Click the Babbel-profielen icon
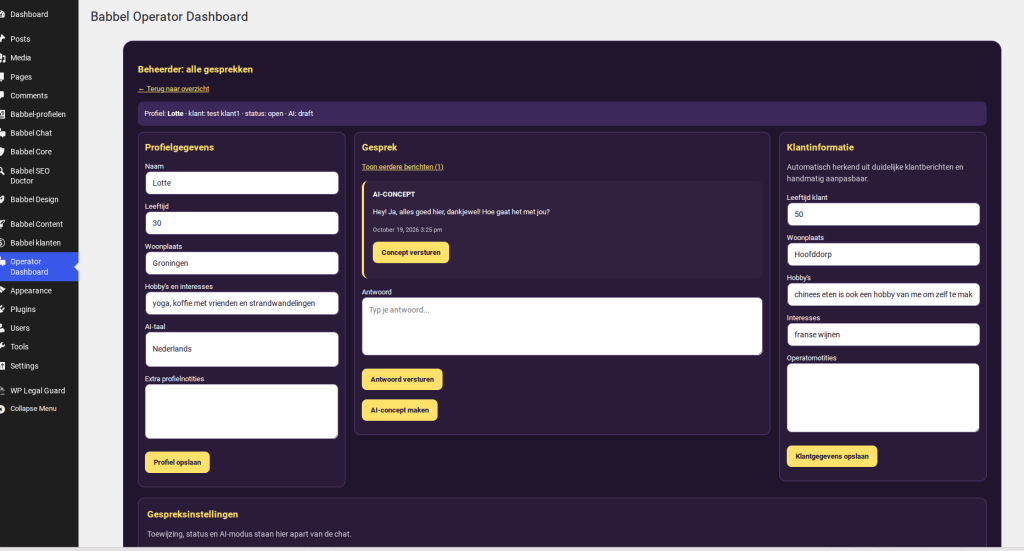The image size is (1024, 551). click(x=3, y=114)
